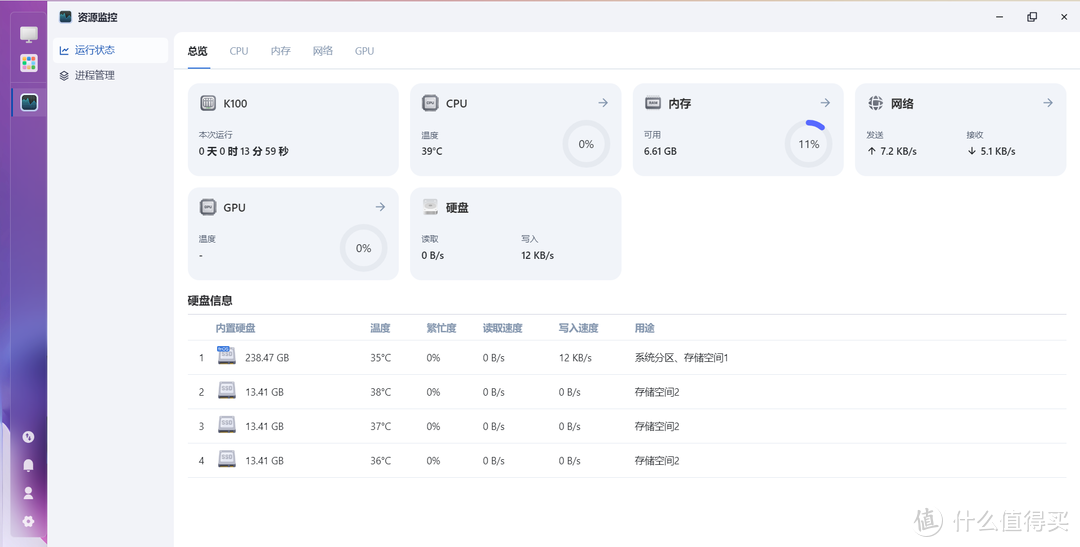
Task: Click the 用途 column header
Action: 645,329
